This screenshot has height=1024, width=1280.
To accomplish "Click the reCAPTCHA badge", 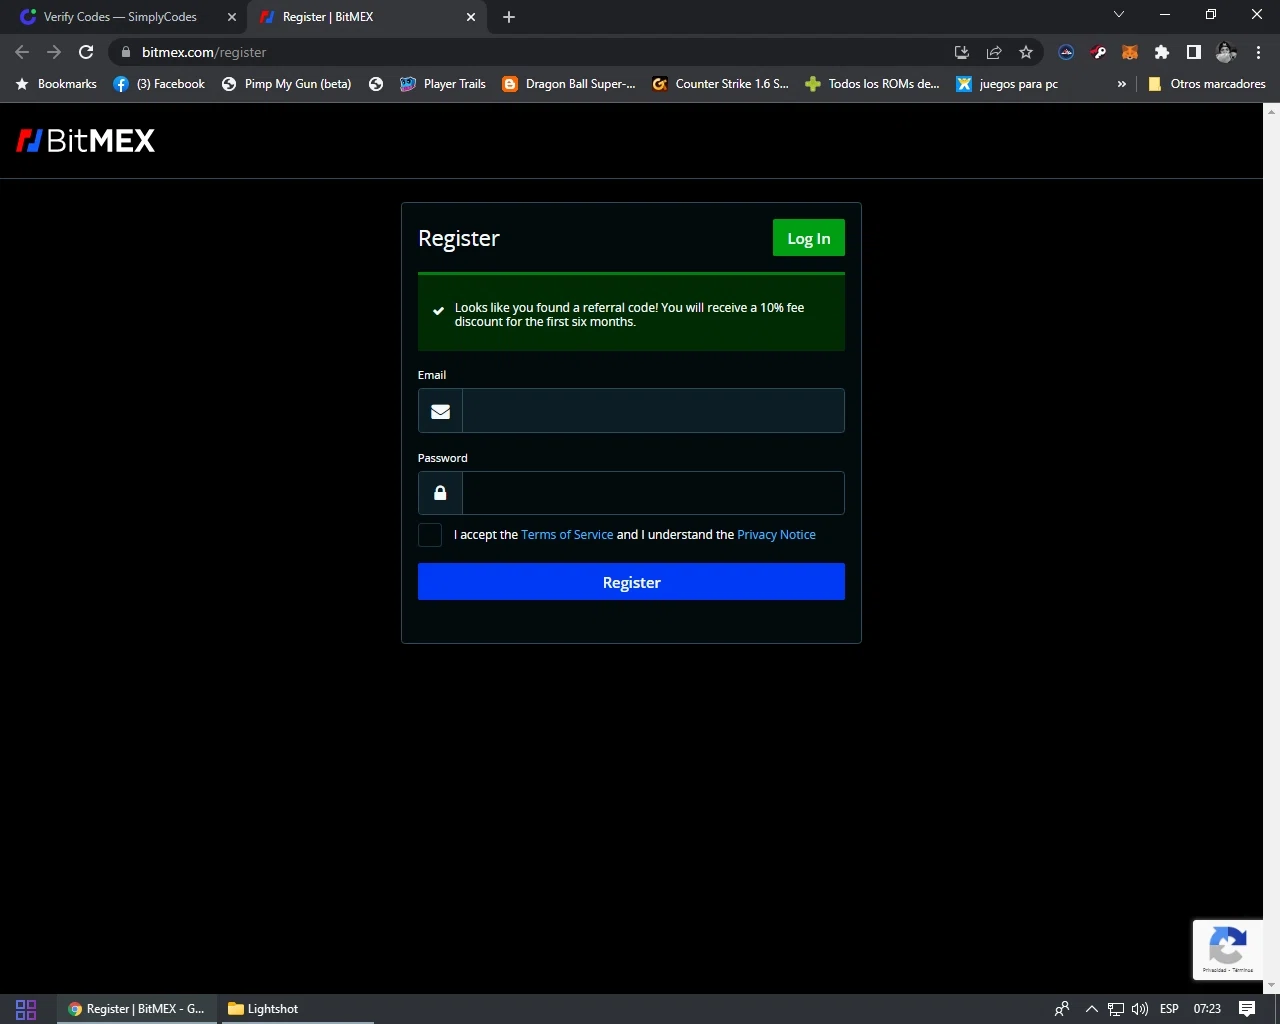I will [1228, 949].
